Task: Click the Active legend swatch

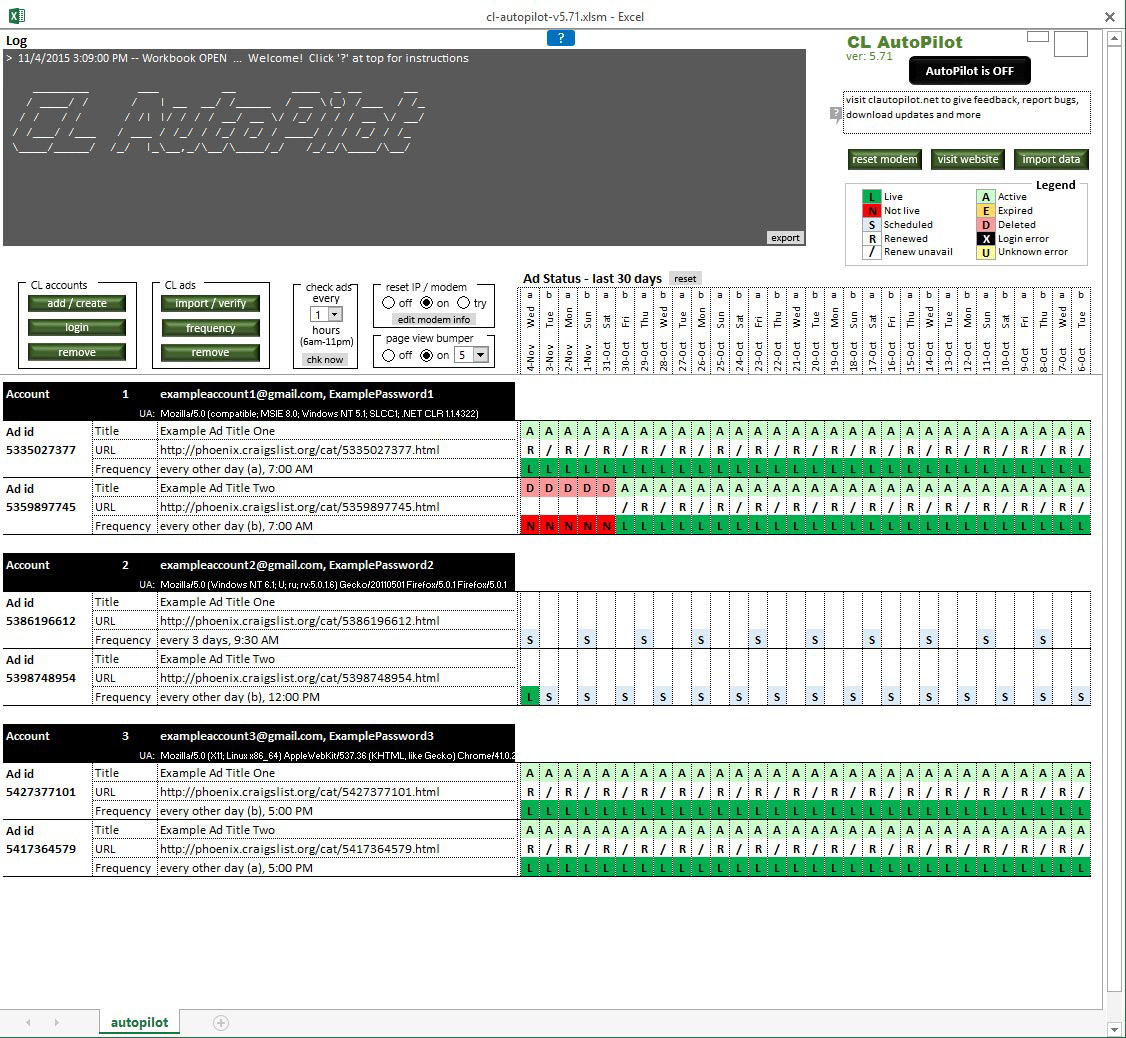Action: [986, 197]
